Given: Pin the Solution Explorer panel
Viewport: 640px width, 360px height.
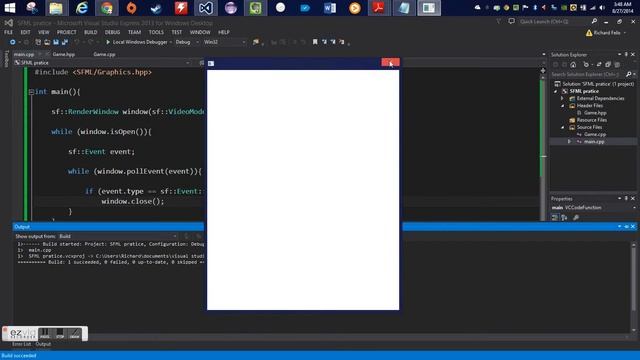Looking at the screenshot, I should (x=626, y=54).
